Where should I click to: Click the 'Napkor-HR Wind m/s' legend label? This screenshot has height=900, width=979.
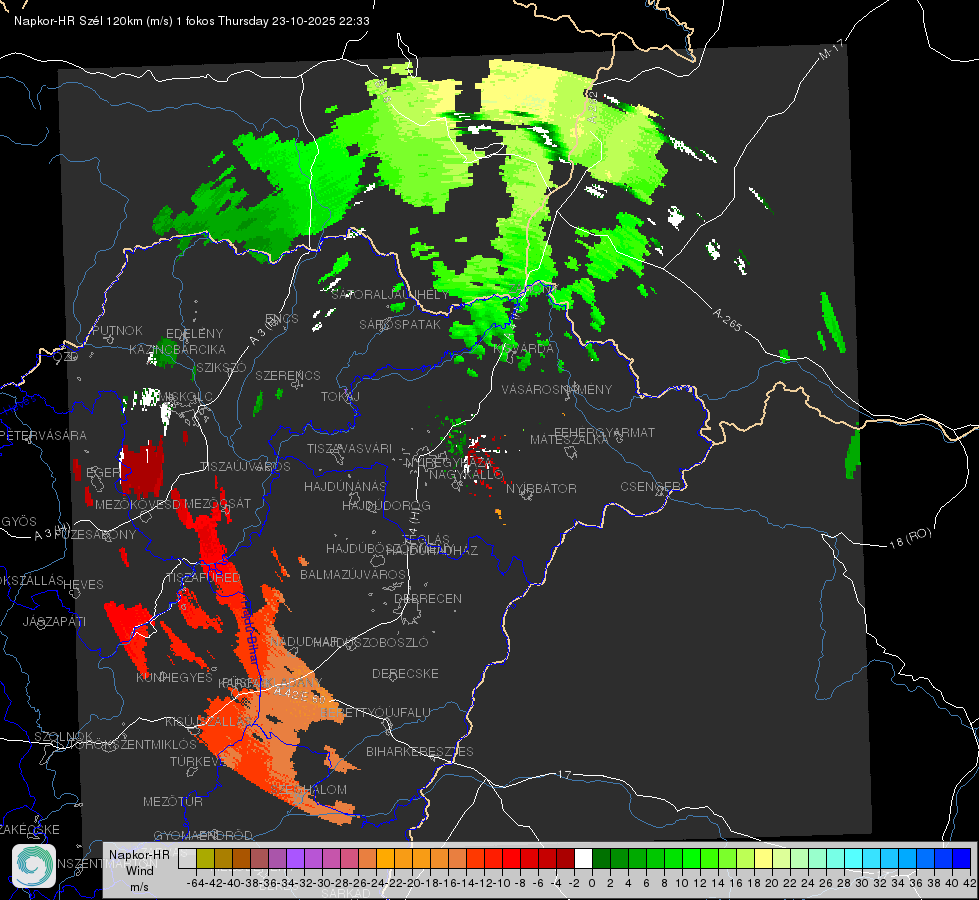[x=139, y=870]
